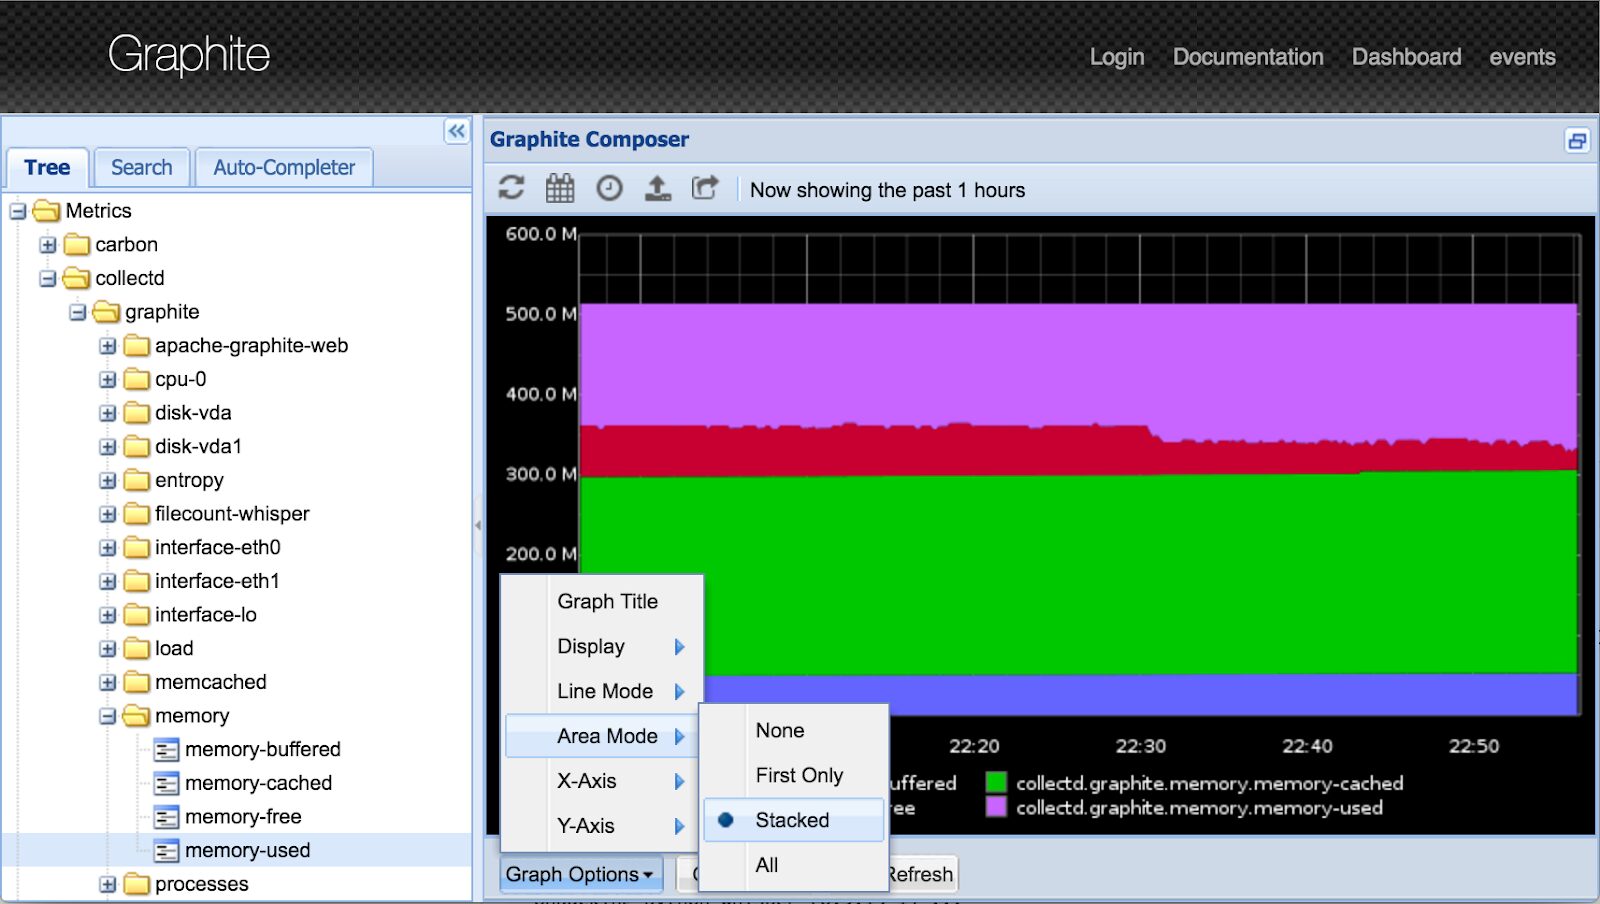This screenshot has height=904, width=1600.
Task: Open the calendar date range picker icon
Action: pyautogui.click(x=560, y=188)
